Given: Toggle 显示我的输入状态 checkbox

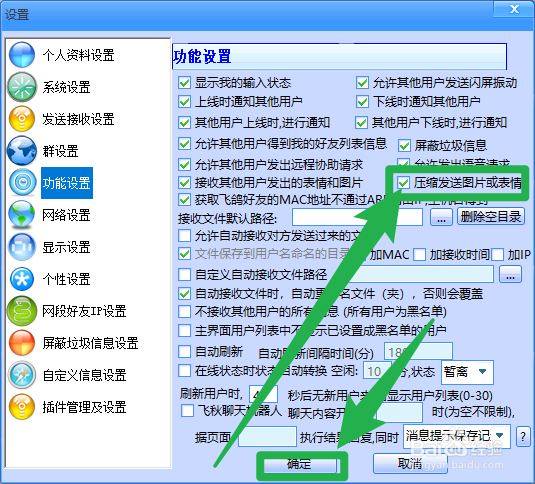Looking at the screenshot, I should pyautogui.click(x=184, y=83).
